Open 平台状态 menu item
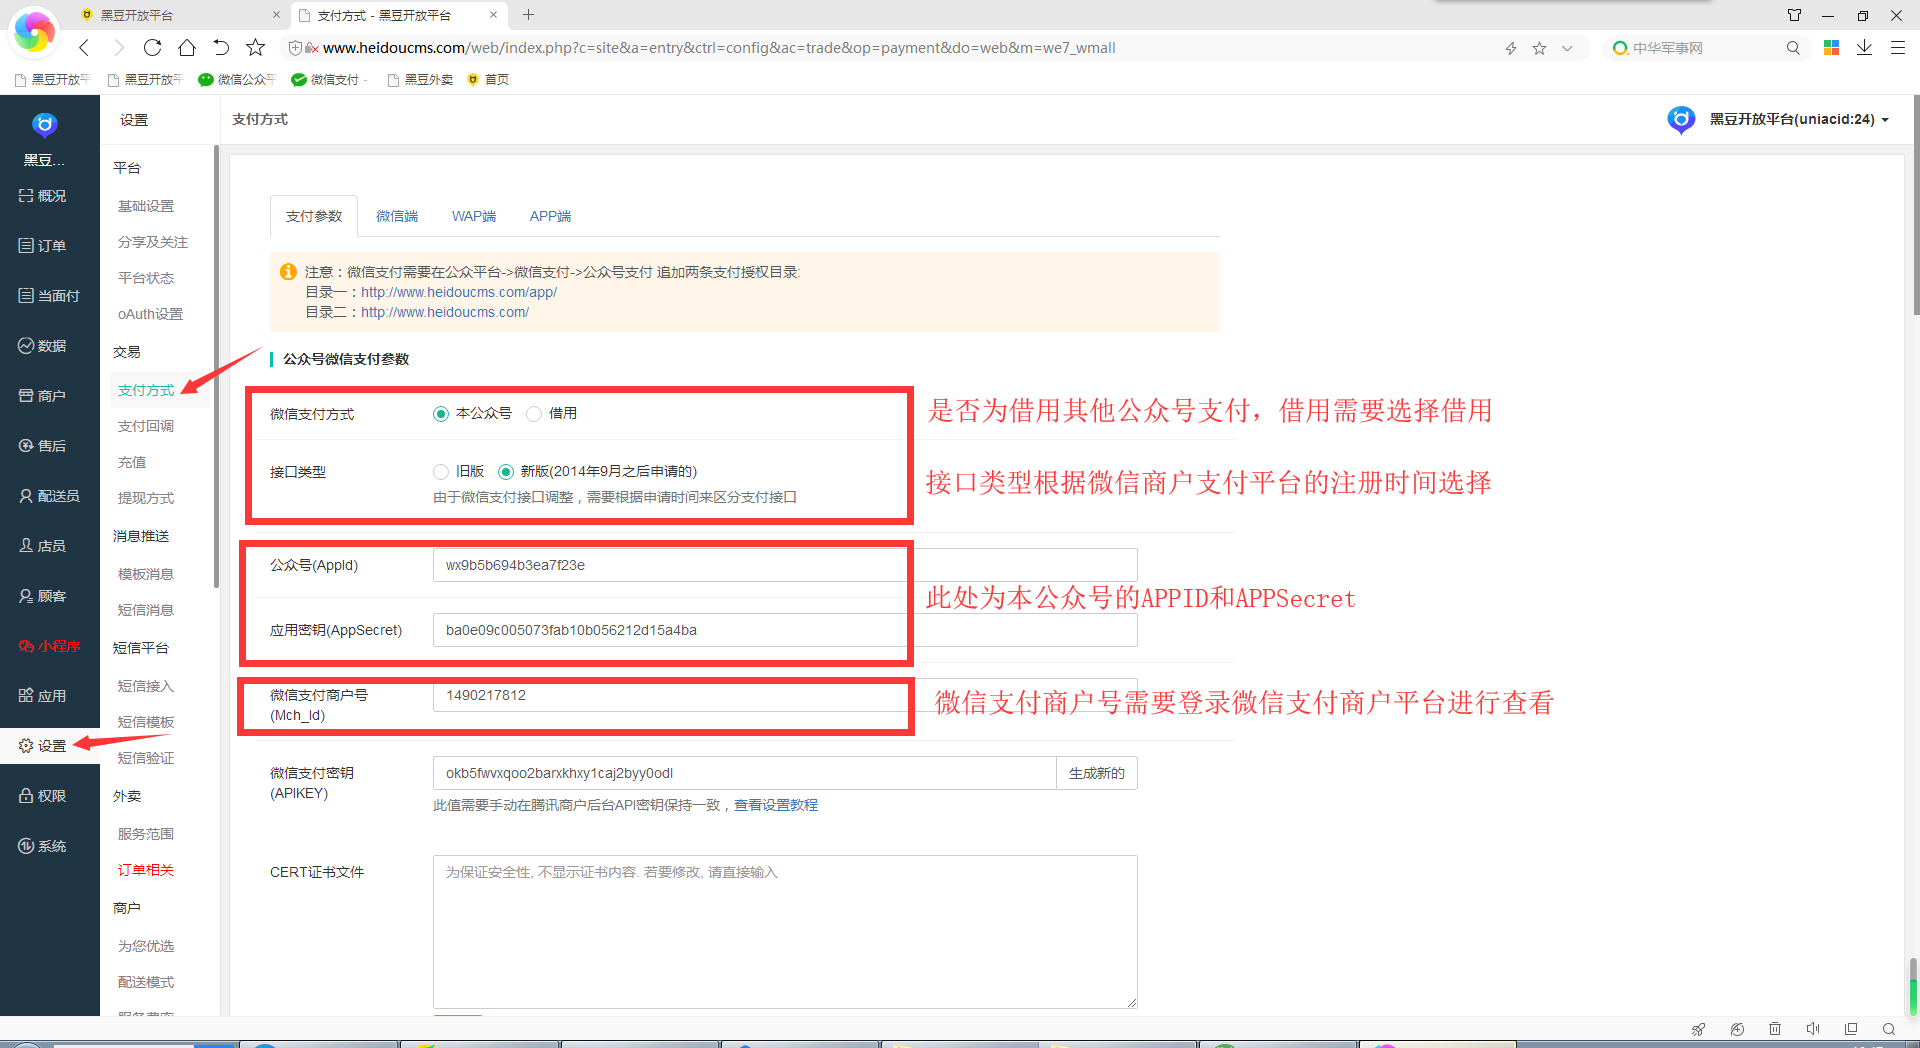The height and width of the screenshot is (1048, 1920). point(146,278)
